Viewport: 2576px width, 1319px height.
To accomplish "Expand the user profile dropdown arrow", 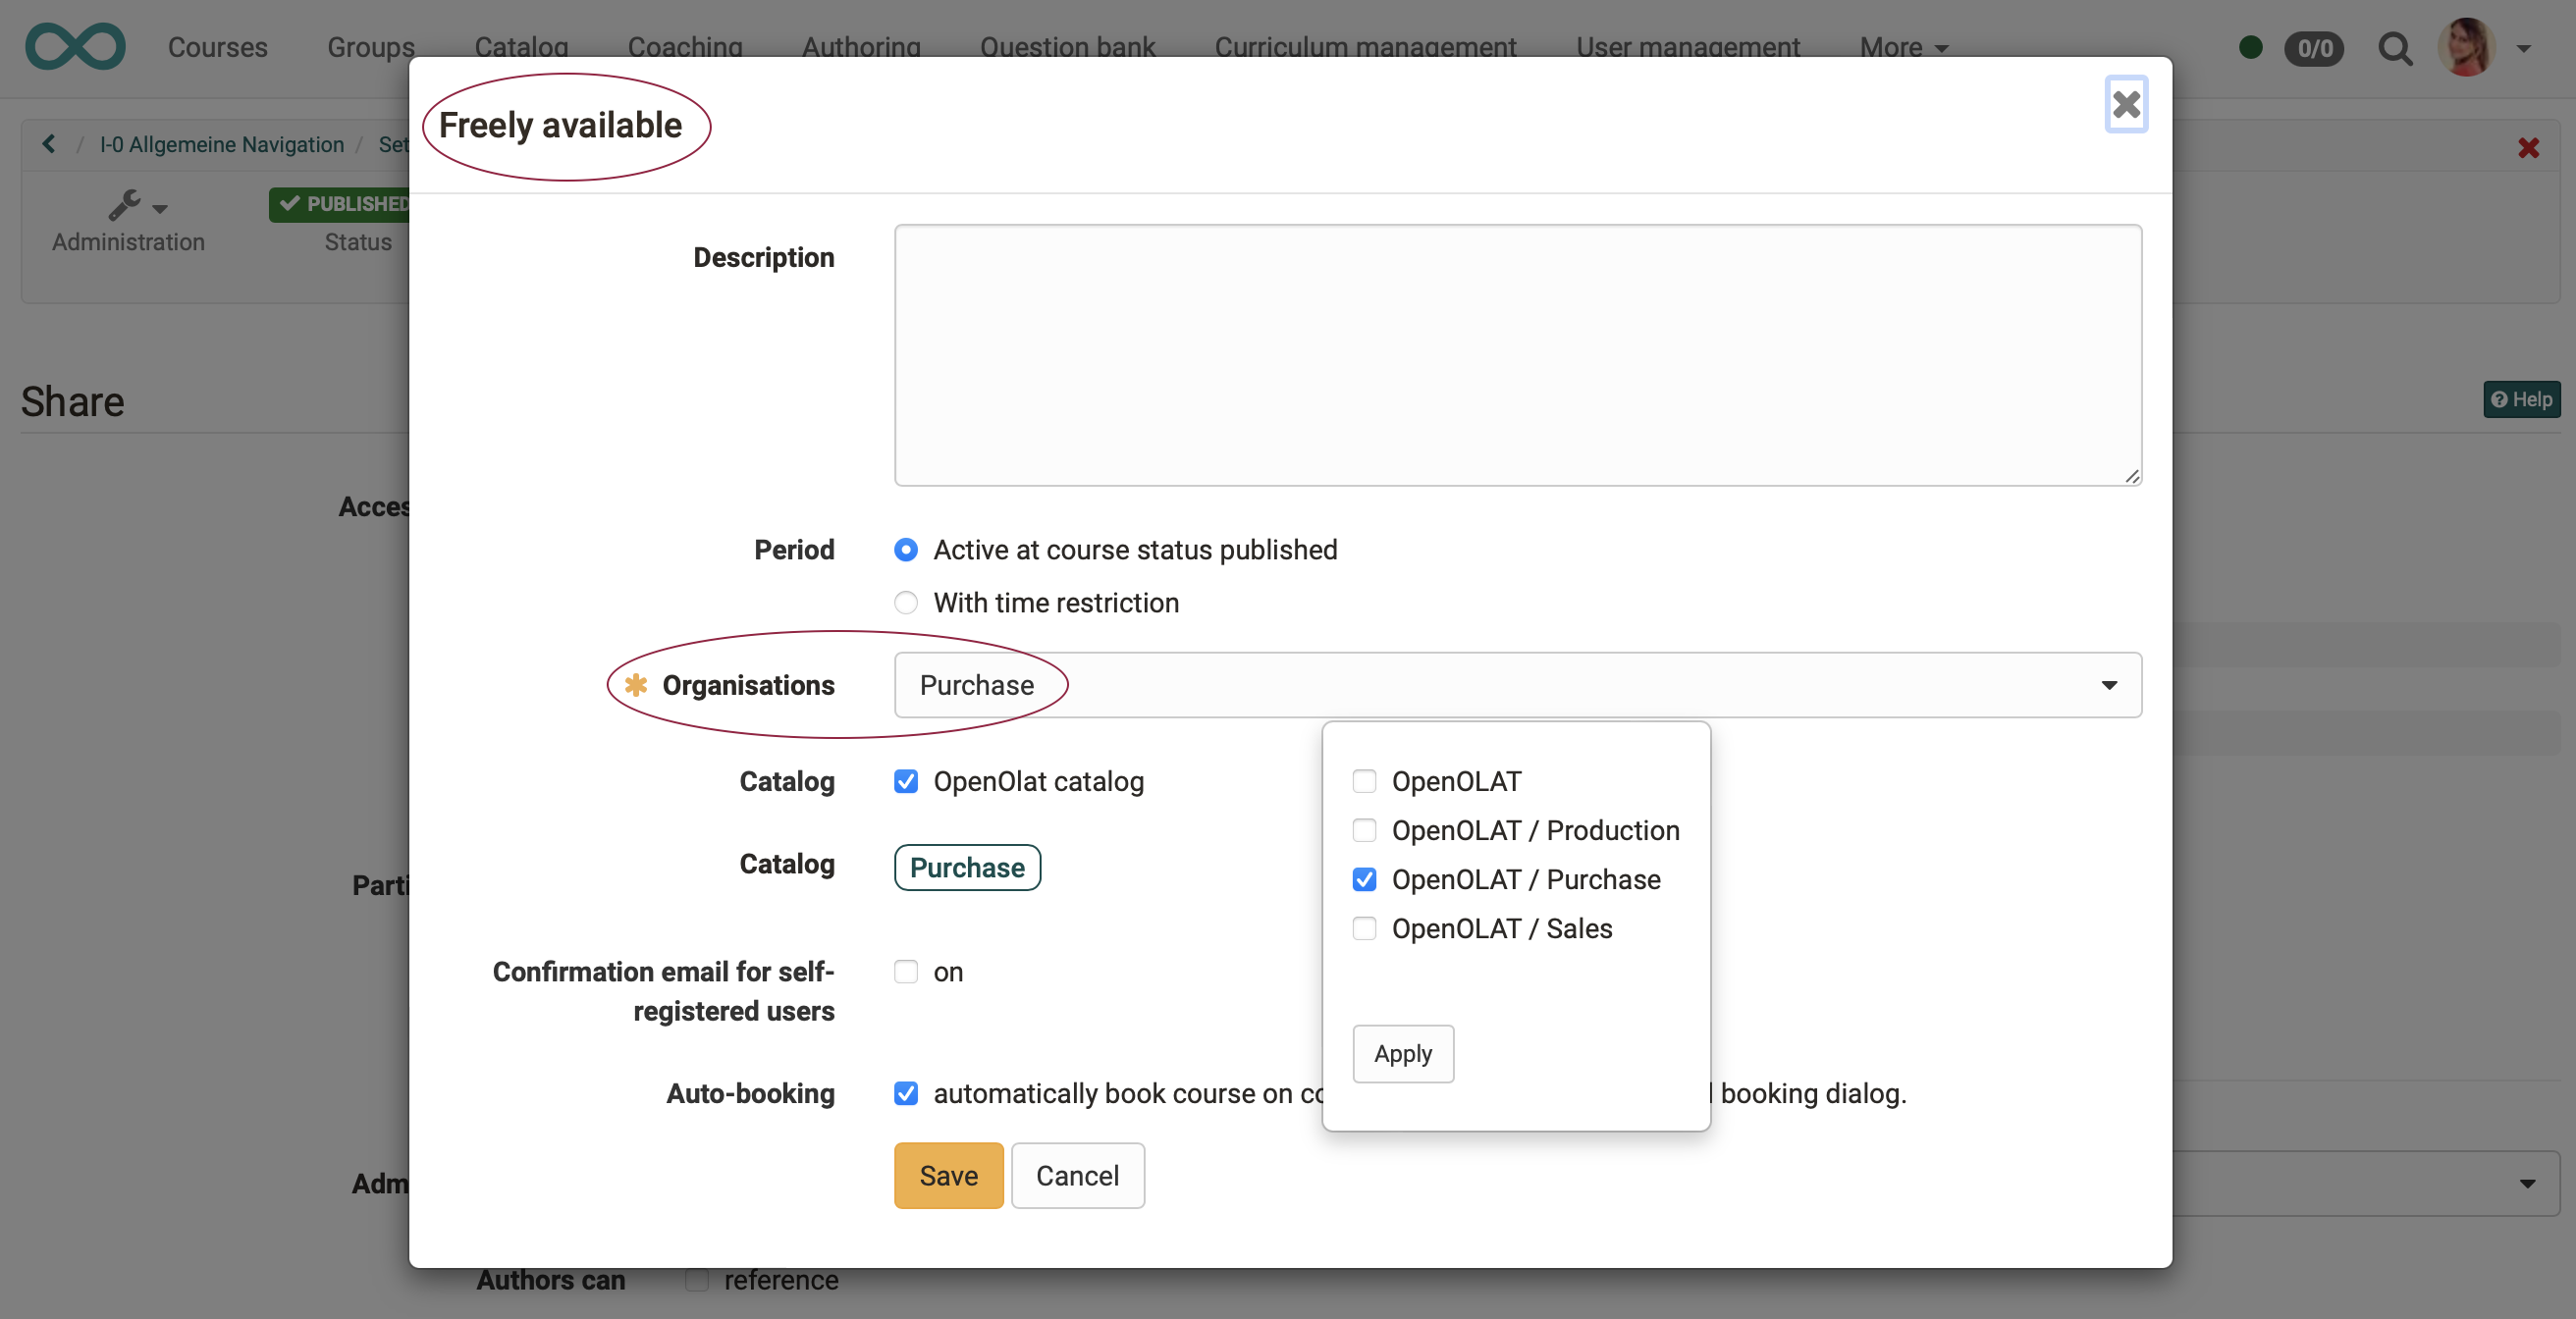I will (x=2523, y=48).
